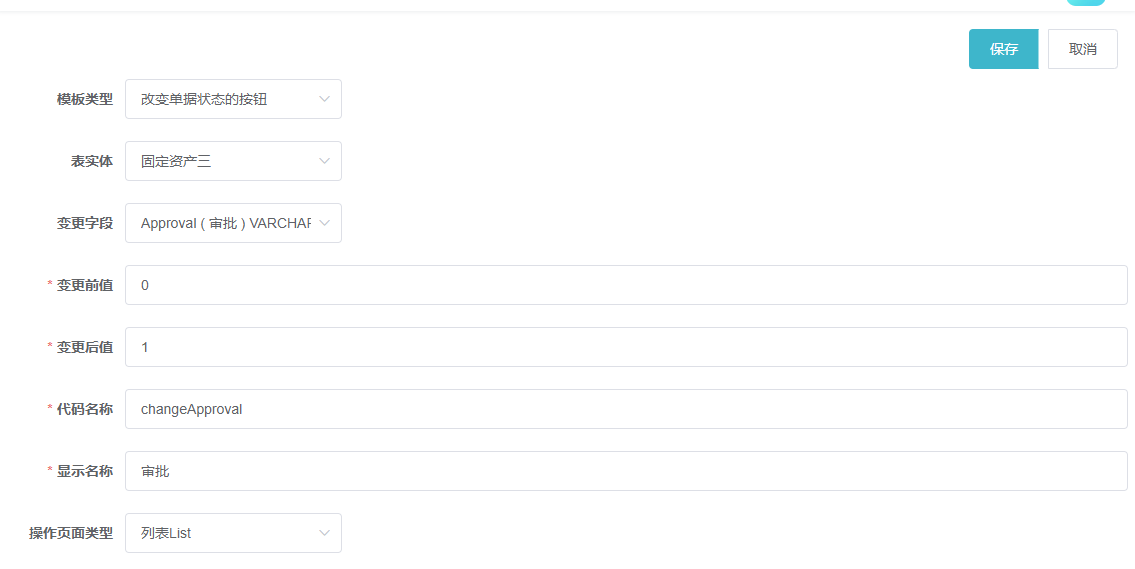Image resolution: width=1135 pixels, height=569 pixels.
Task: Click the chevron arrow in 变更字段 select
Action: (324, 223)
